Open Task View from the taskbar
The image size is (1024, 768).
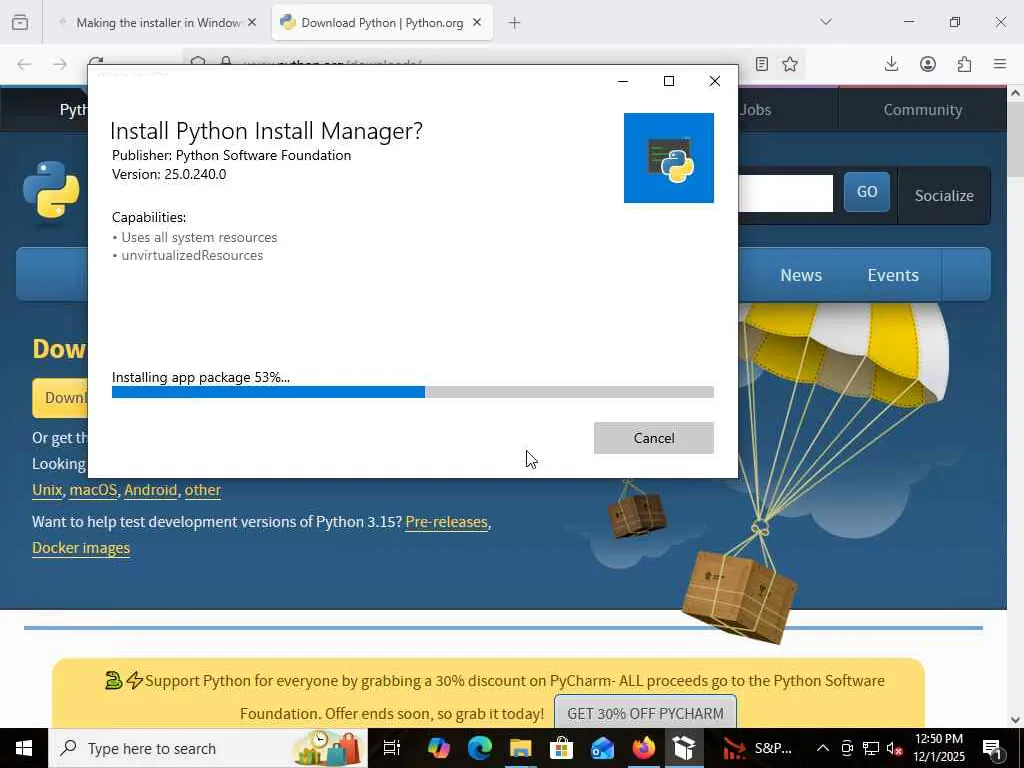(x=391, y=748)
